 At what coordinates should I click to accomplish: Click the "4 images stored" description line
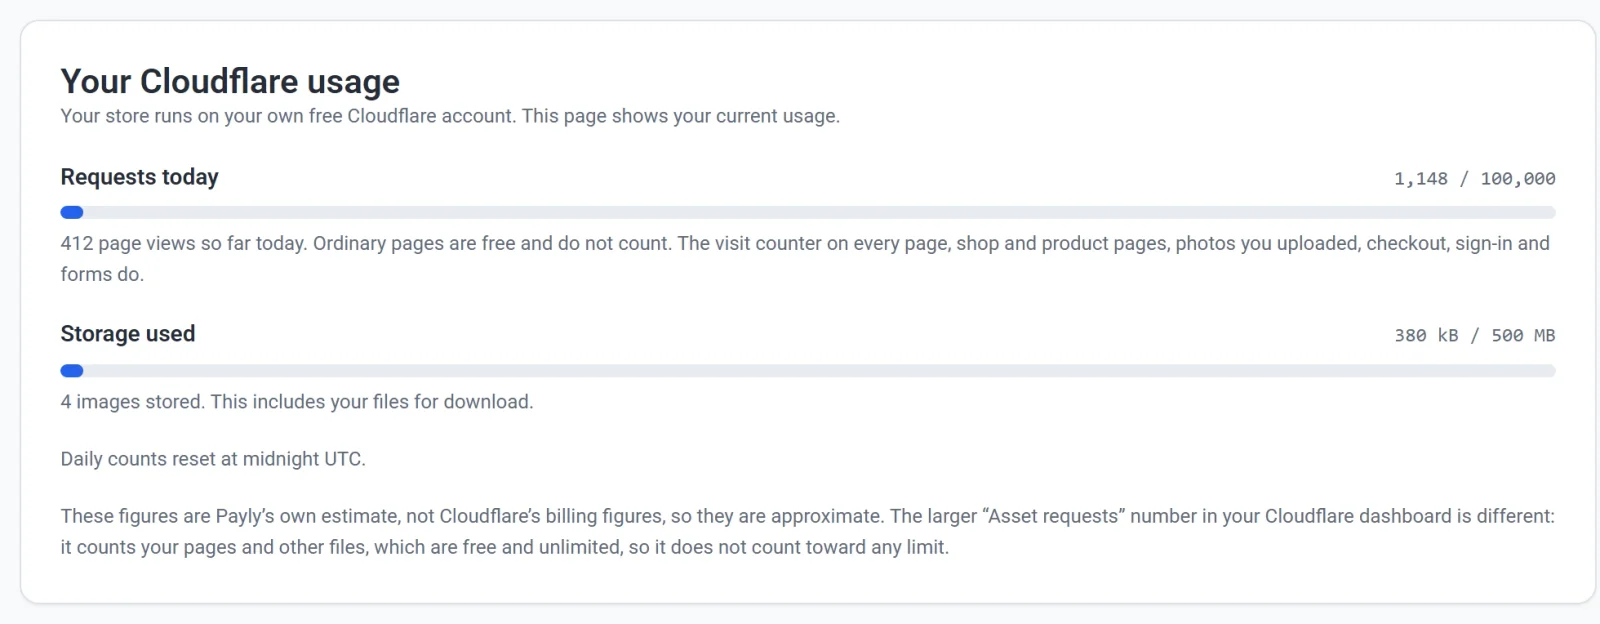click(x=297, y=402)
